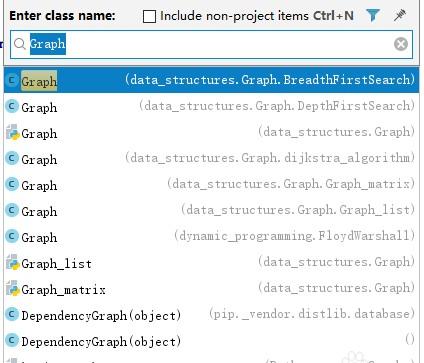
Task: Click Python file icon of Graph module
Action: tap(12, 132)
